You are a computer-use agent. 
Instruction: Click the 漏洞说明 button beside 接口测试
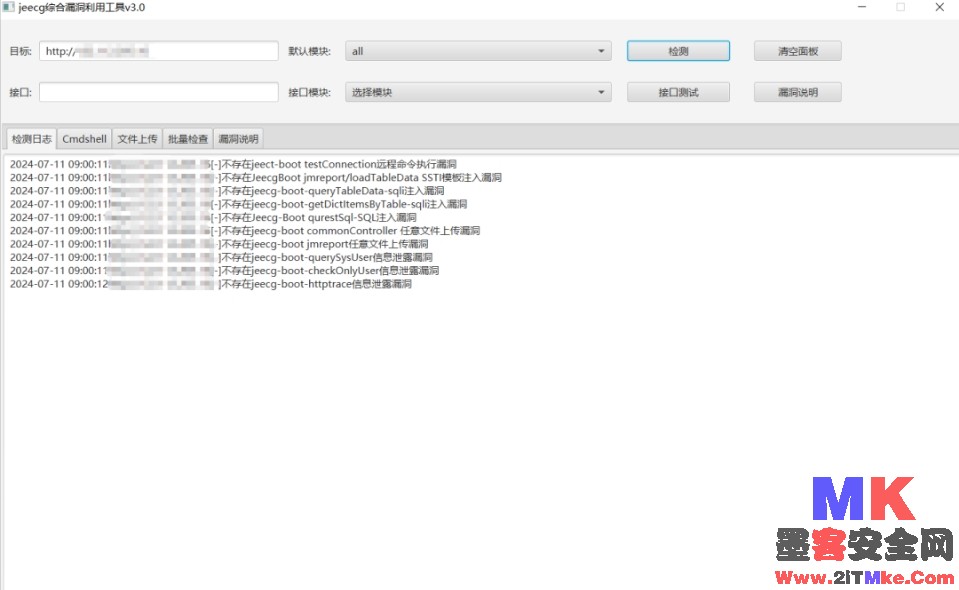click(x=798, y=92)
